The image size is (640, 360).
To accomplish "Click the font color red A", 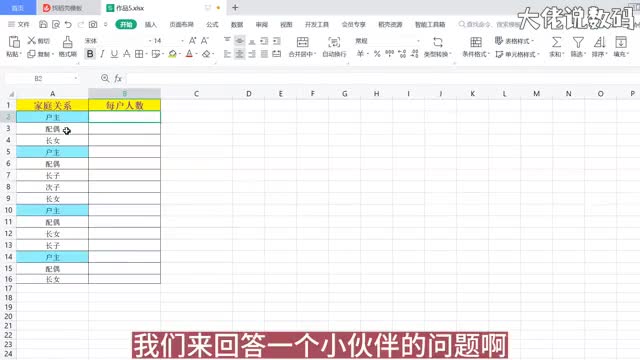I will coord(189,54).
